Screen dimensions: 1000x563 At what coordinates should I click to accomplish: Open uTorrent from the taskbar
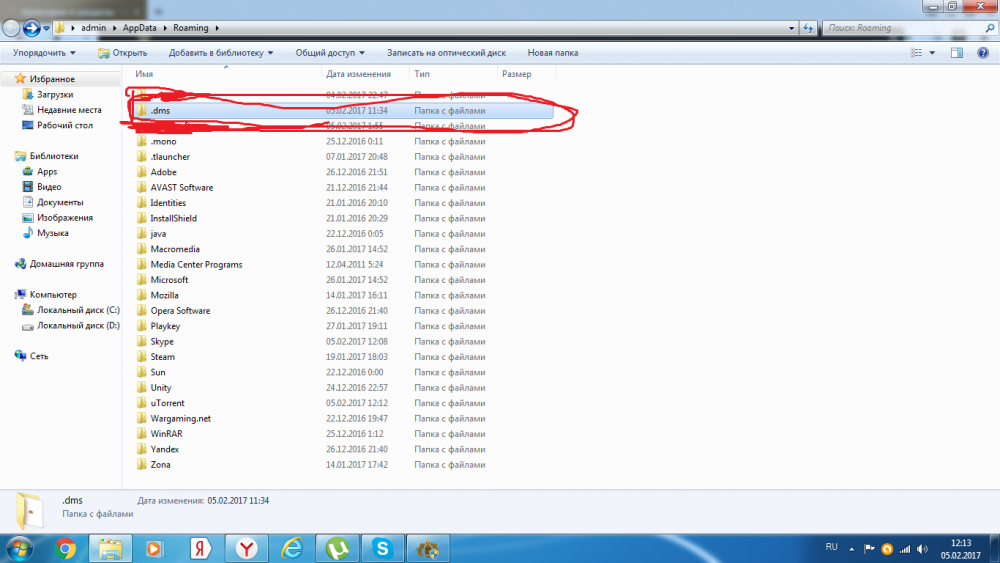pos(337,548)
